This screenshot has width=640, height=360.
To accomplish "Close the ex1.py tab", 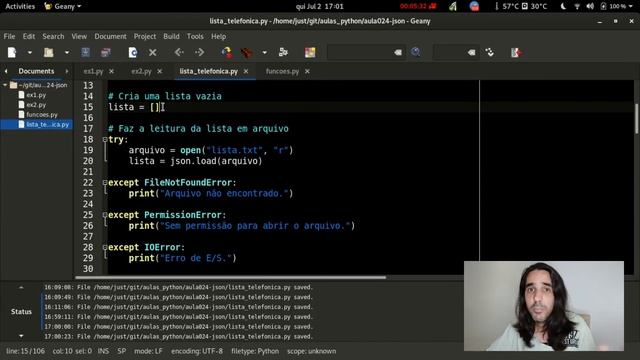I will click(111, 71).
